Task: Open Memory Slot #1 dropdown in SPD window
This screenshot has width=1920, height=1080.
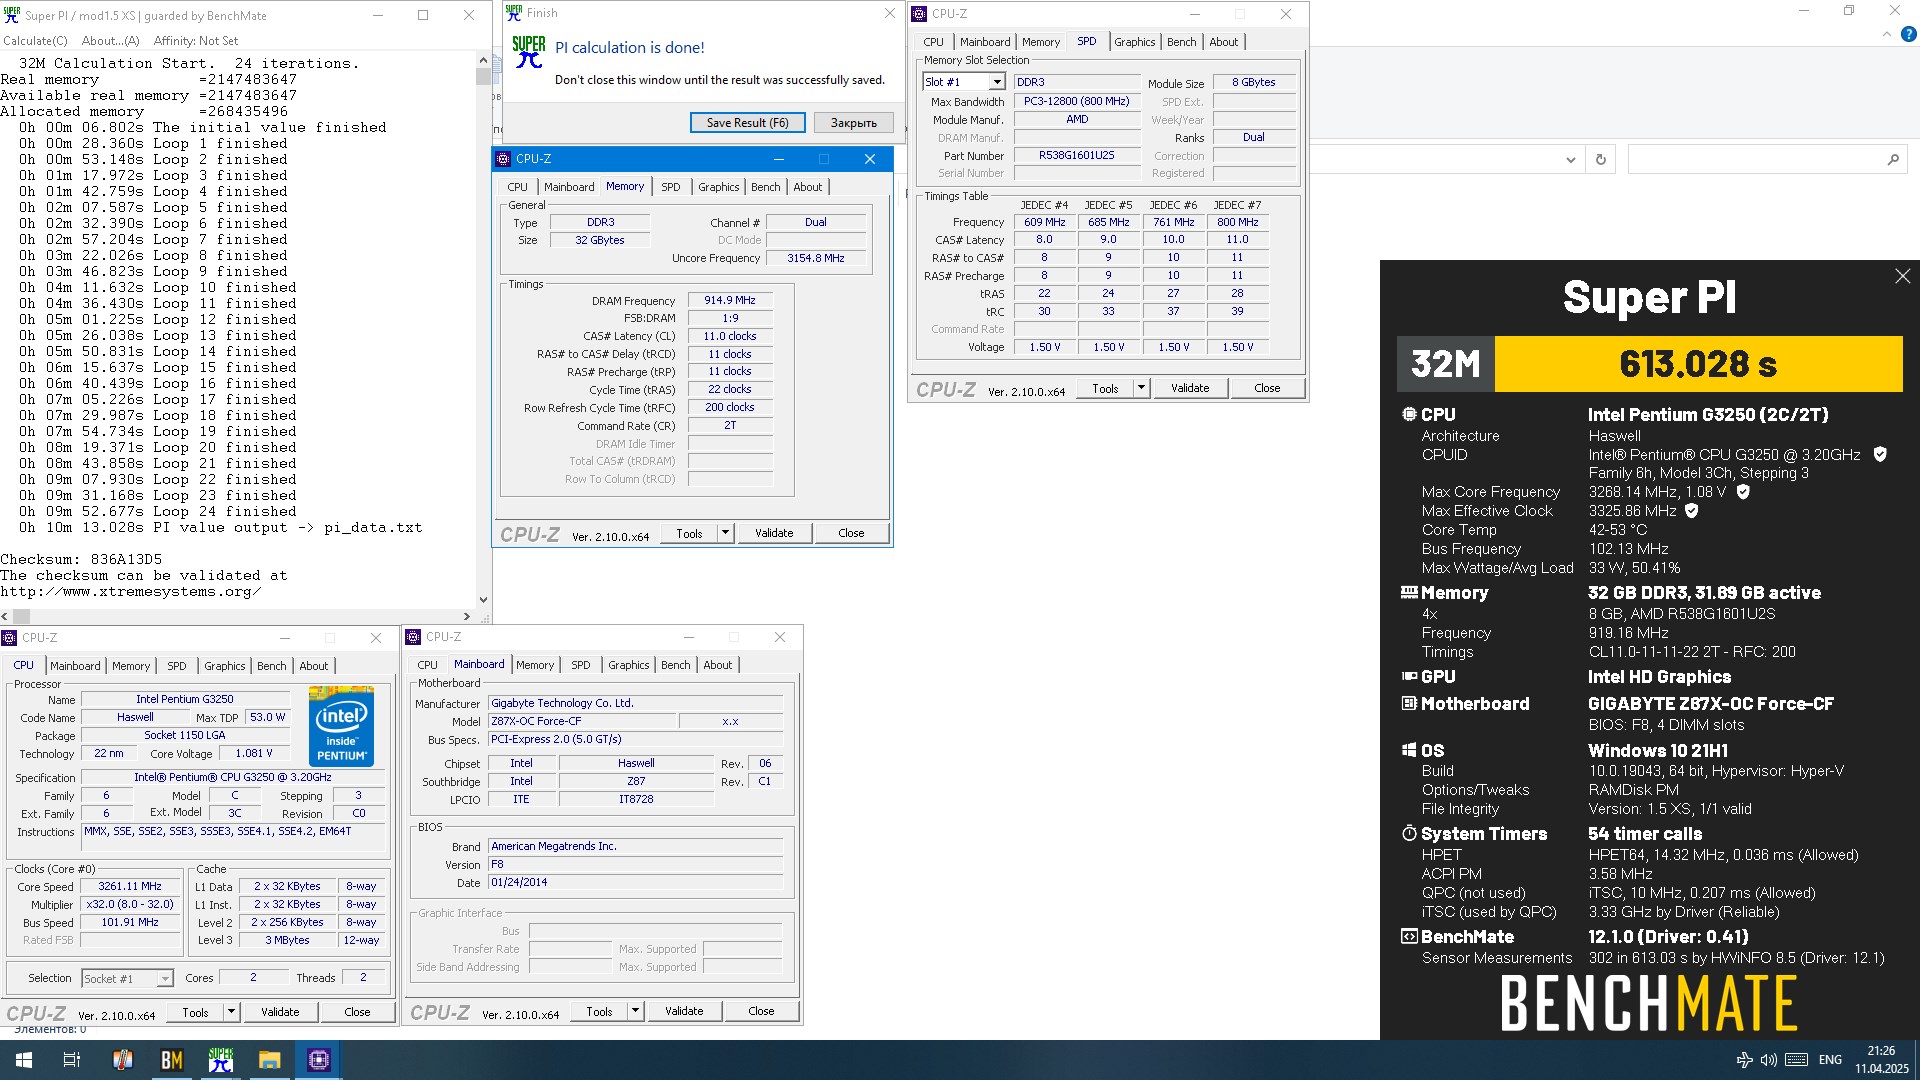Action: pyautogui.click(x=996, y=82)
